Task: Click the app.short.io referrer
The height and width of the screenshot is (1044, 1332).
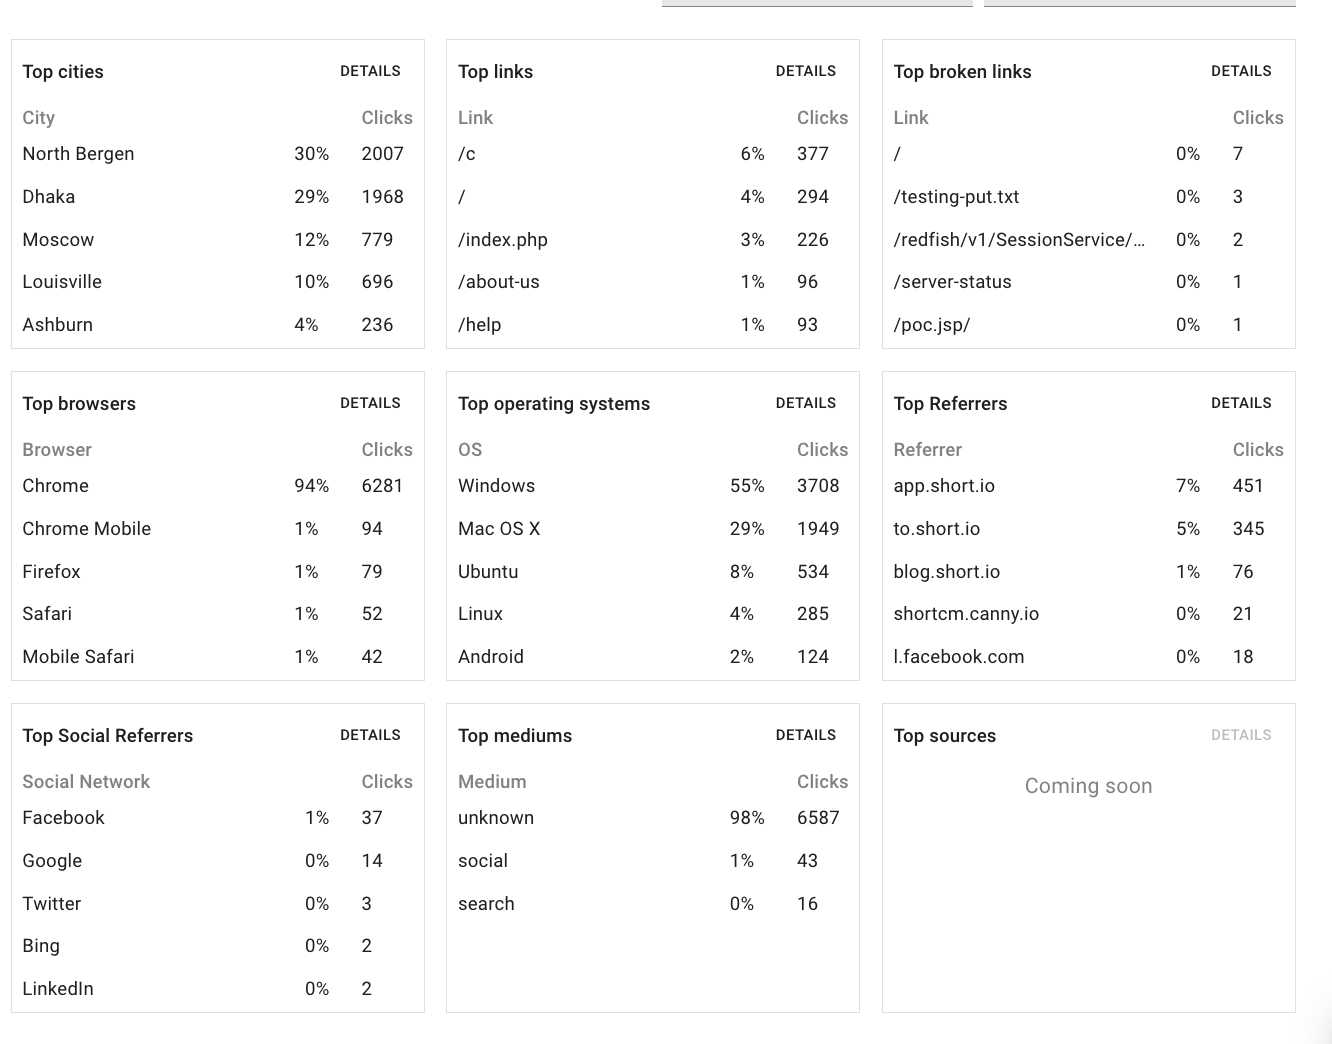Action: (944, 486)
